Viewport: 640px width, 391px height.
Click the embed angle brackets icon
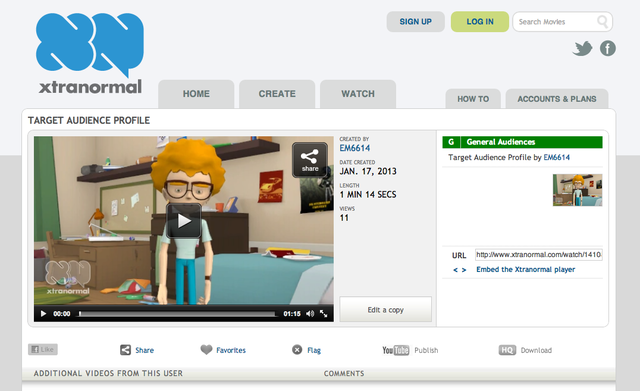pyautogui.click(x=460, y=270)
